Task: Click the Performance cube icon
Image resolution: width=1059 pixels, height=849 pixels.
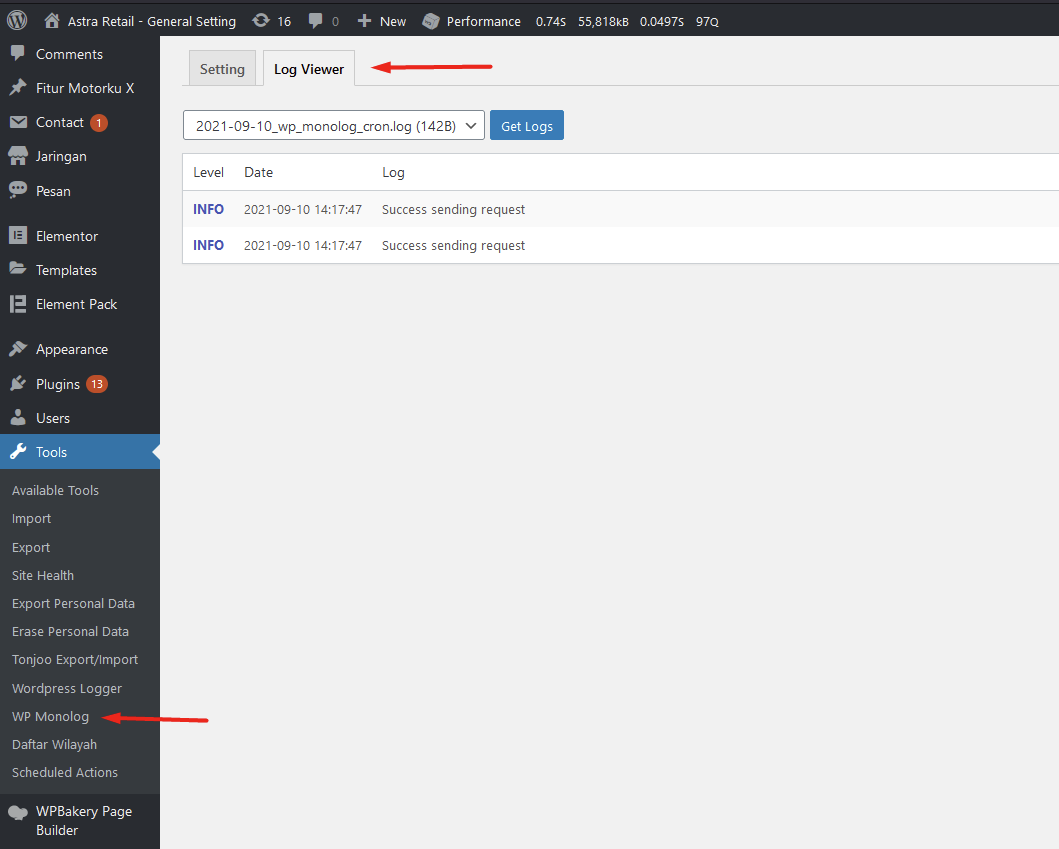Action: coord(431,22)
